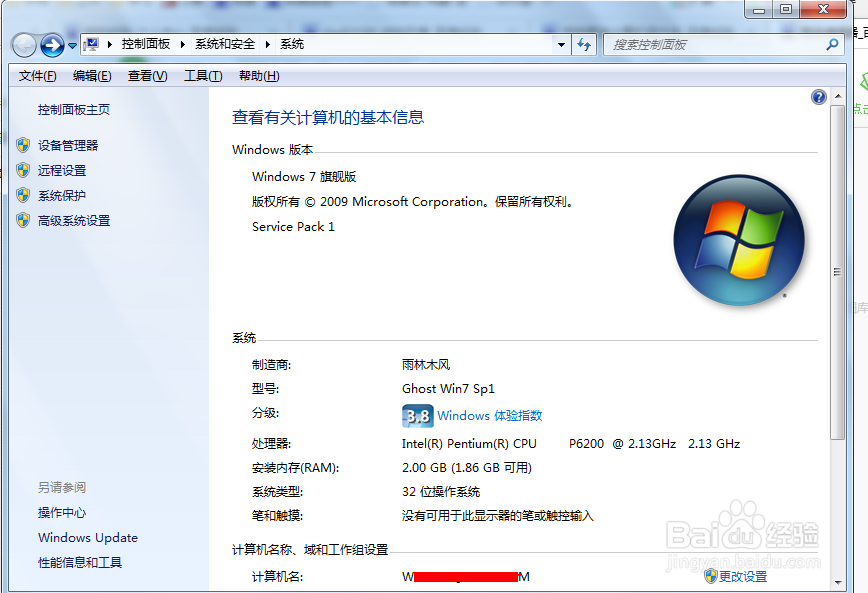Expand the breadcrumb arrow after 系统和安全
This screenshot has height=593, width=868.
266,44
